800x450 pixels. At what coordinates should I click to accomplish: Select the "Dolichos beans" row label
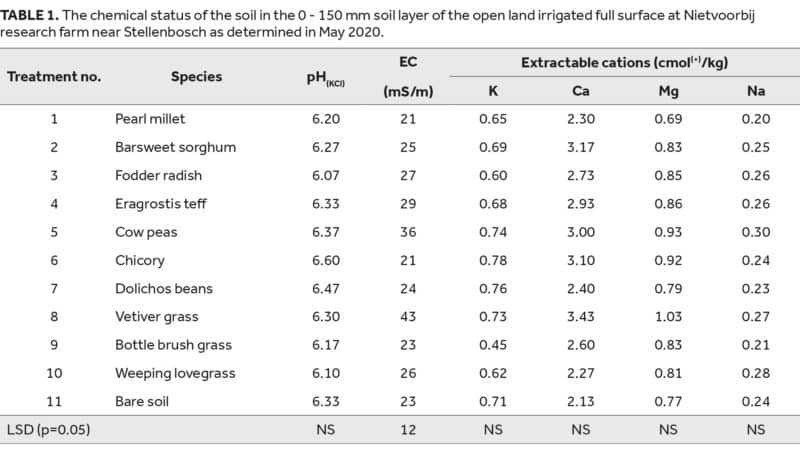(x=164, y=289)
